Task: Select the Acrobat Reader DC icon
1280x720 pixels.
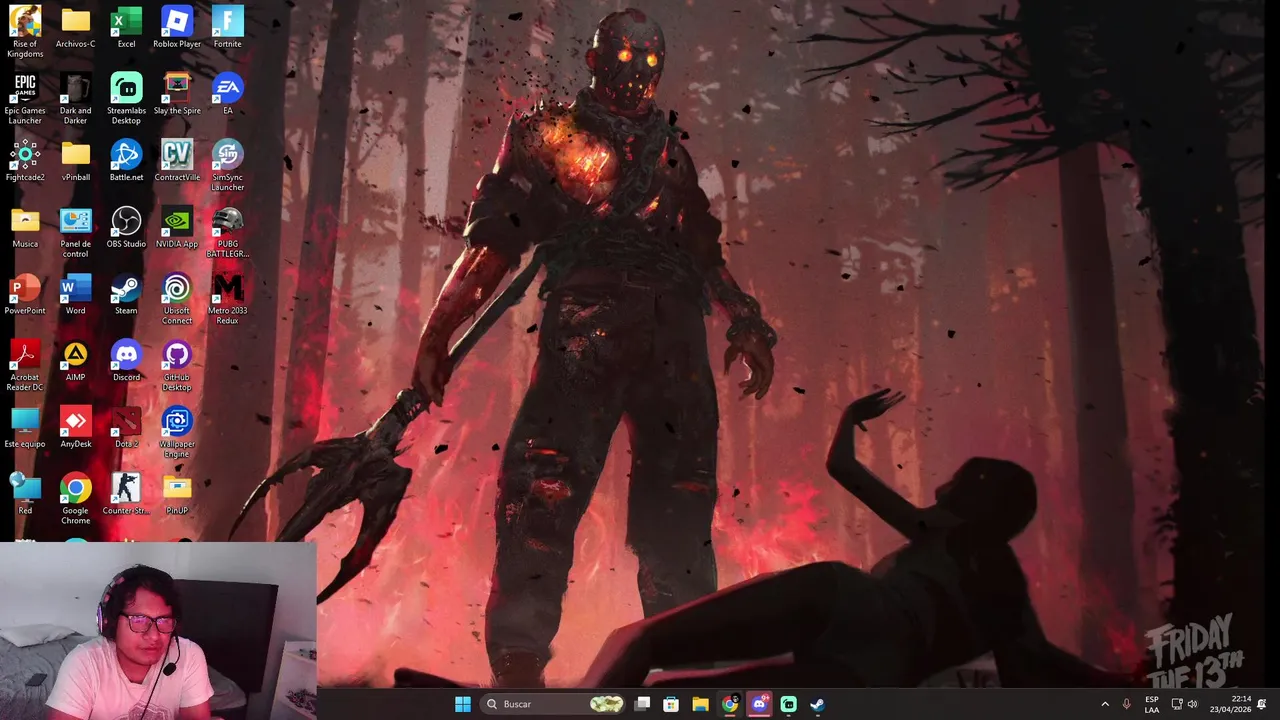Action: (x=25, y=365)
